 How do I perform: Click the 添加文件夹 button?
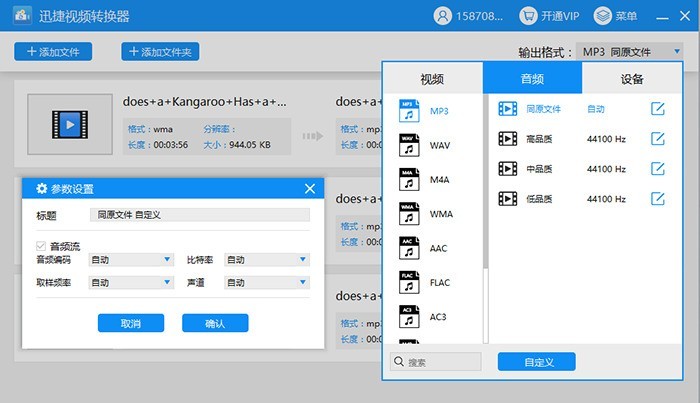coord(160,51)
